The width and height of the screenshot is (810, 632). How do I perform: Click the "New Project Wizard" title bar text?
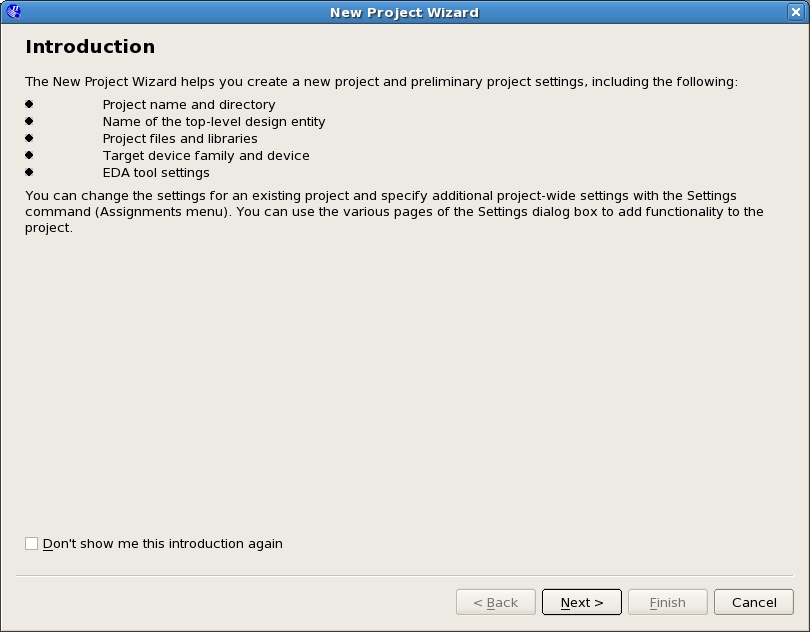coord(404,12)
